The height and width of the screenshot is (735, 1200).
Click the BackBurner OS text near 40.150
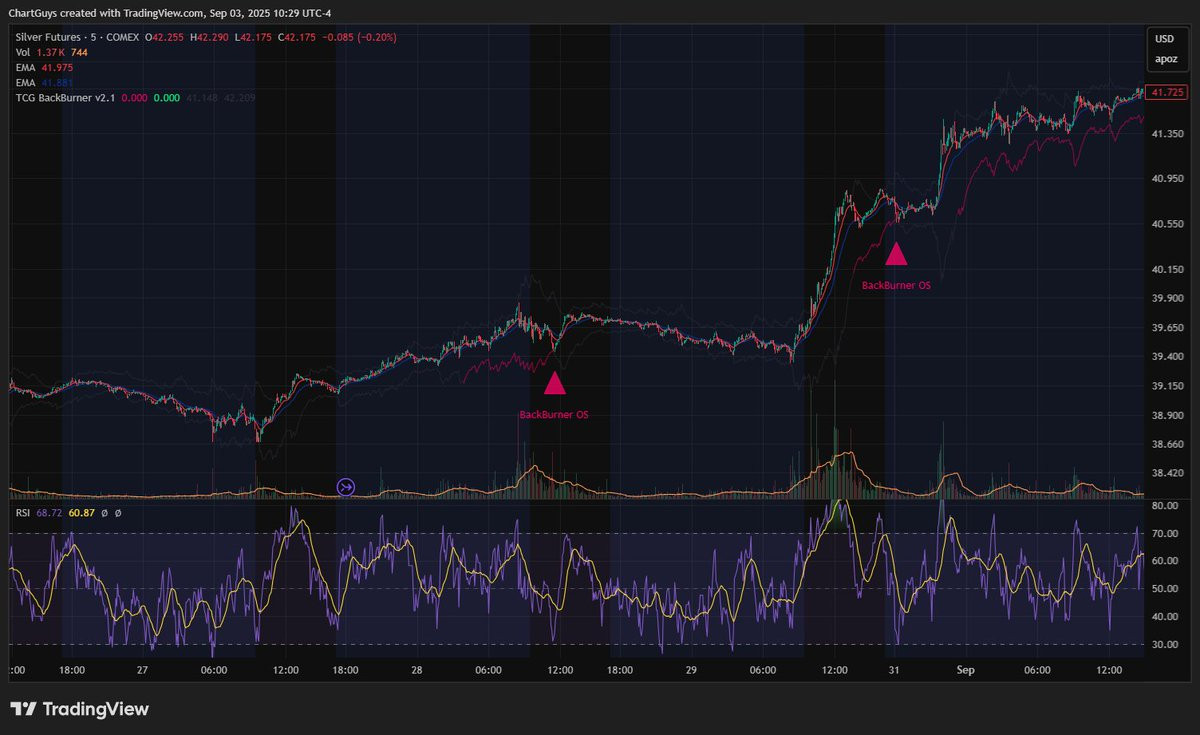coord(896,285)
